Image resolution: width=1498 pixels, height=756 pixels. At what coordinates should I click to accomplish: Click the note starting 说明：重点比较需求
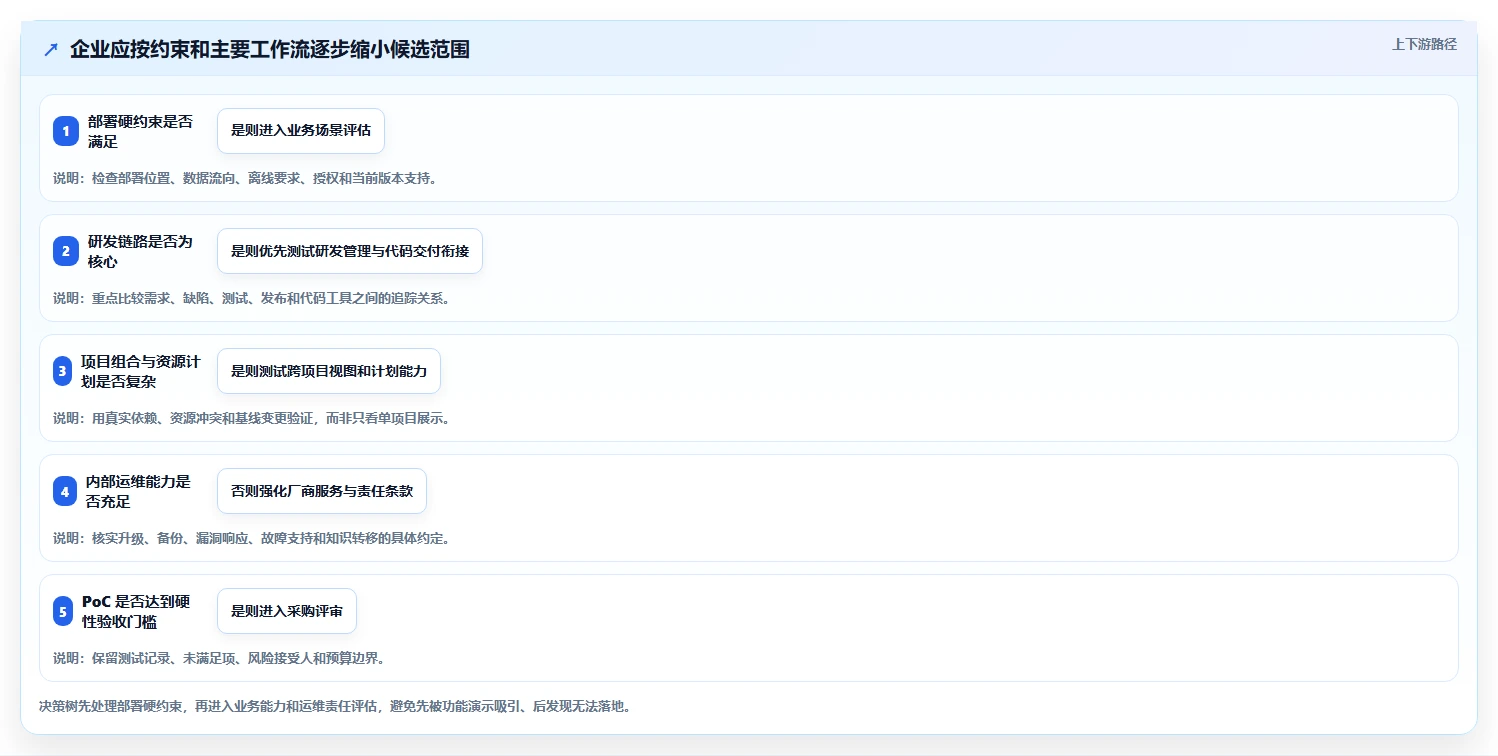pos(252,298)
